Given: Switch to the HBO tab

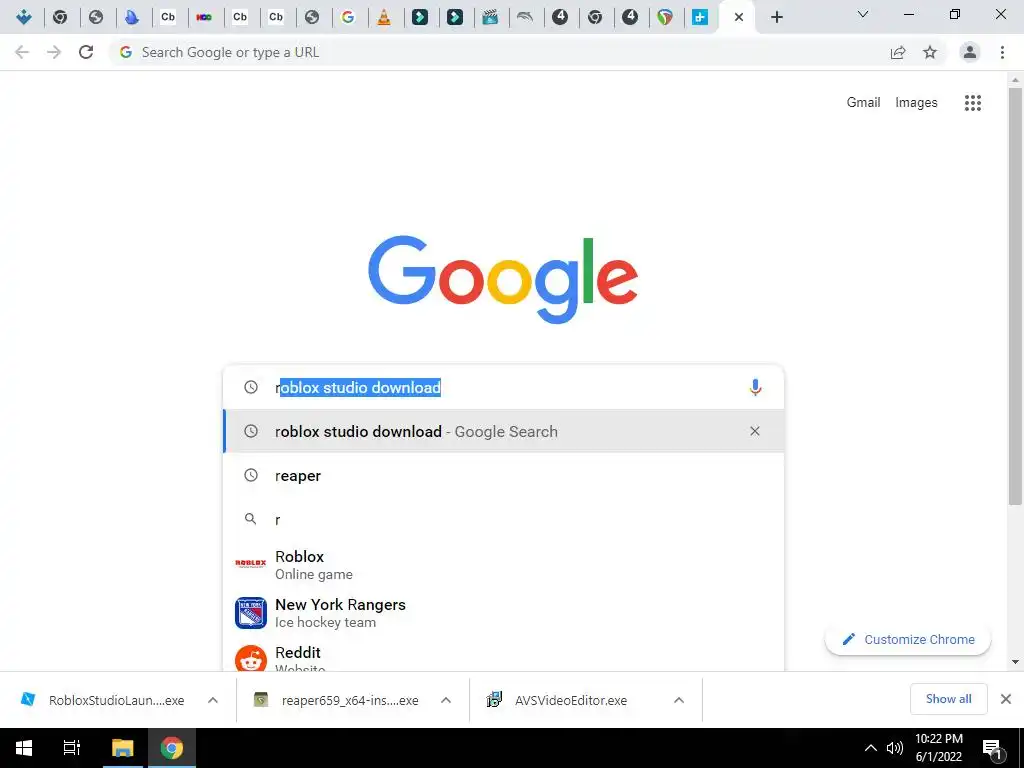Looking at the screenshot, I should [x=204, y=17].
